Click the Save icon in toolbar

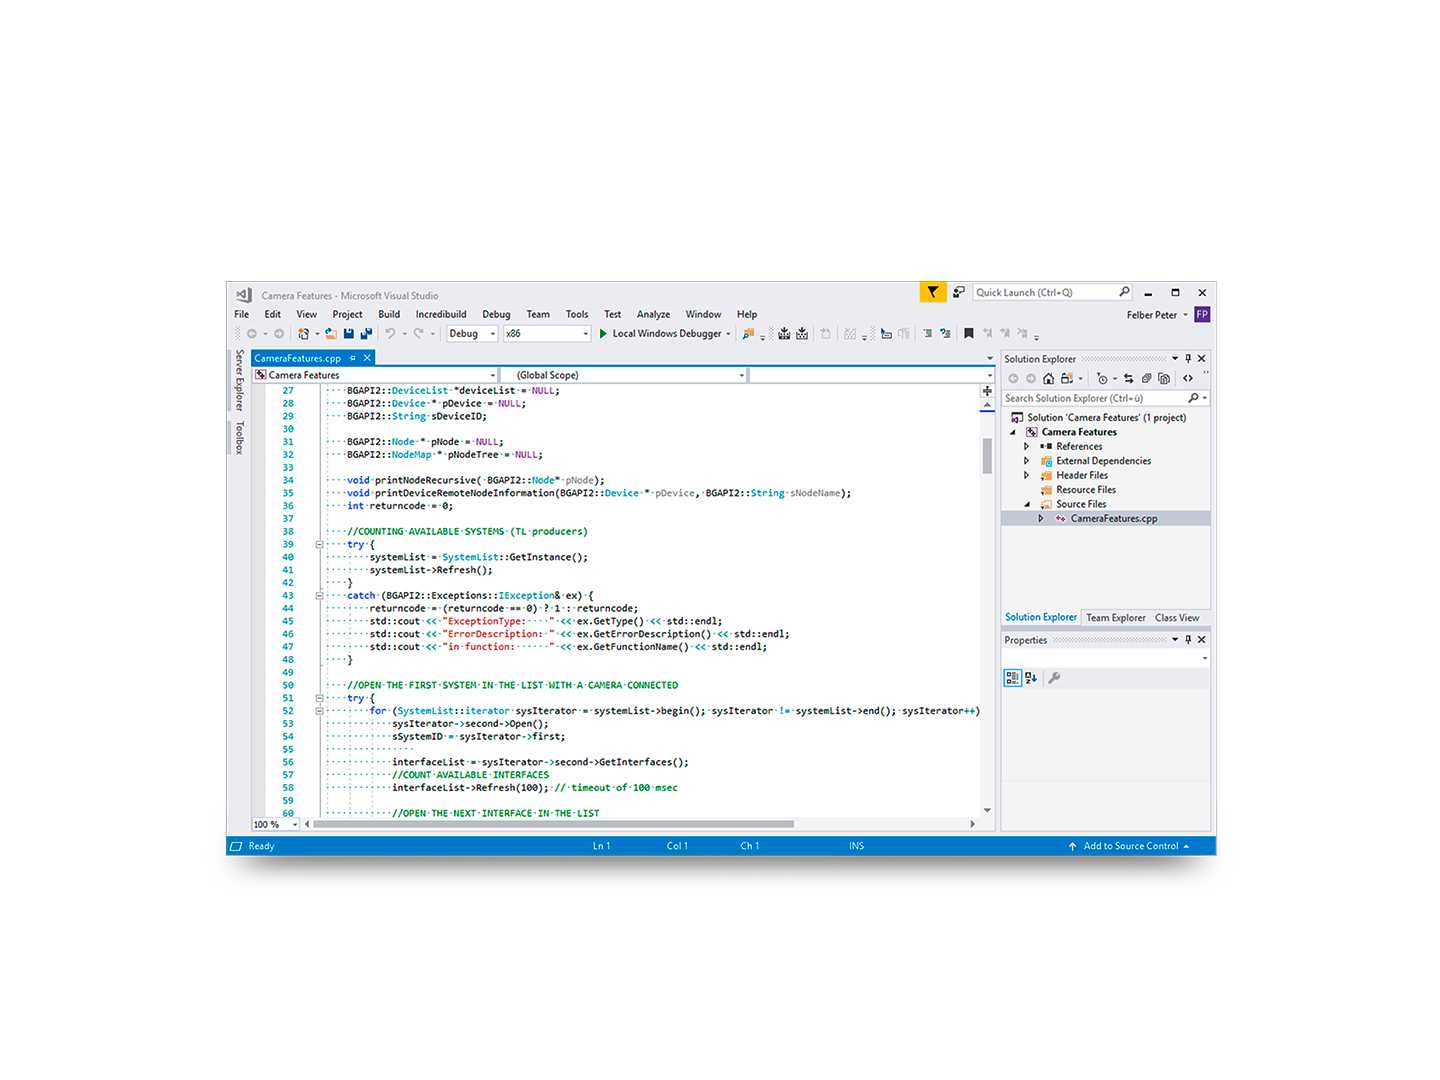click(x=348, y=334)
